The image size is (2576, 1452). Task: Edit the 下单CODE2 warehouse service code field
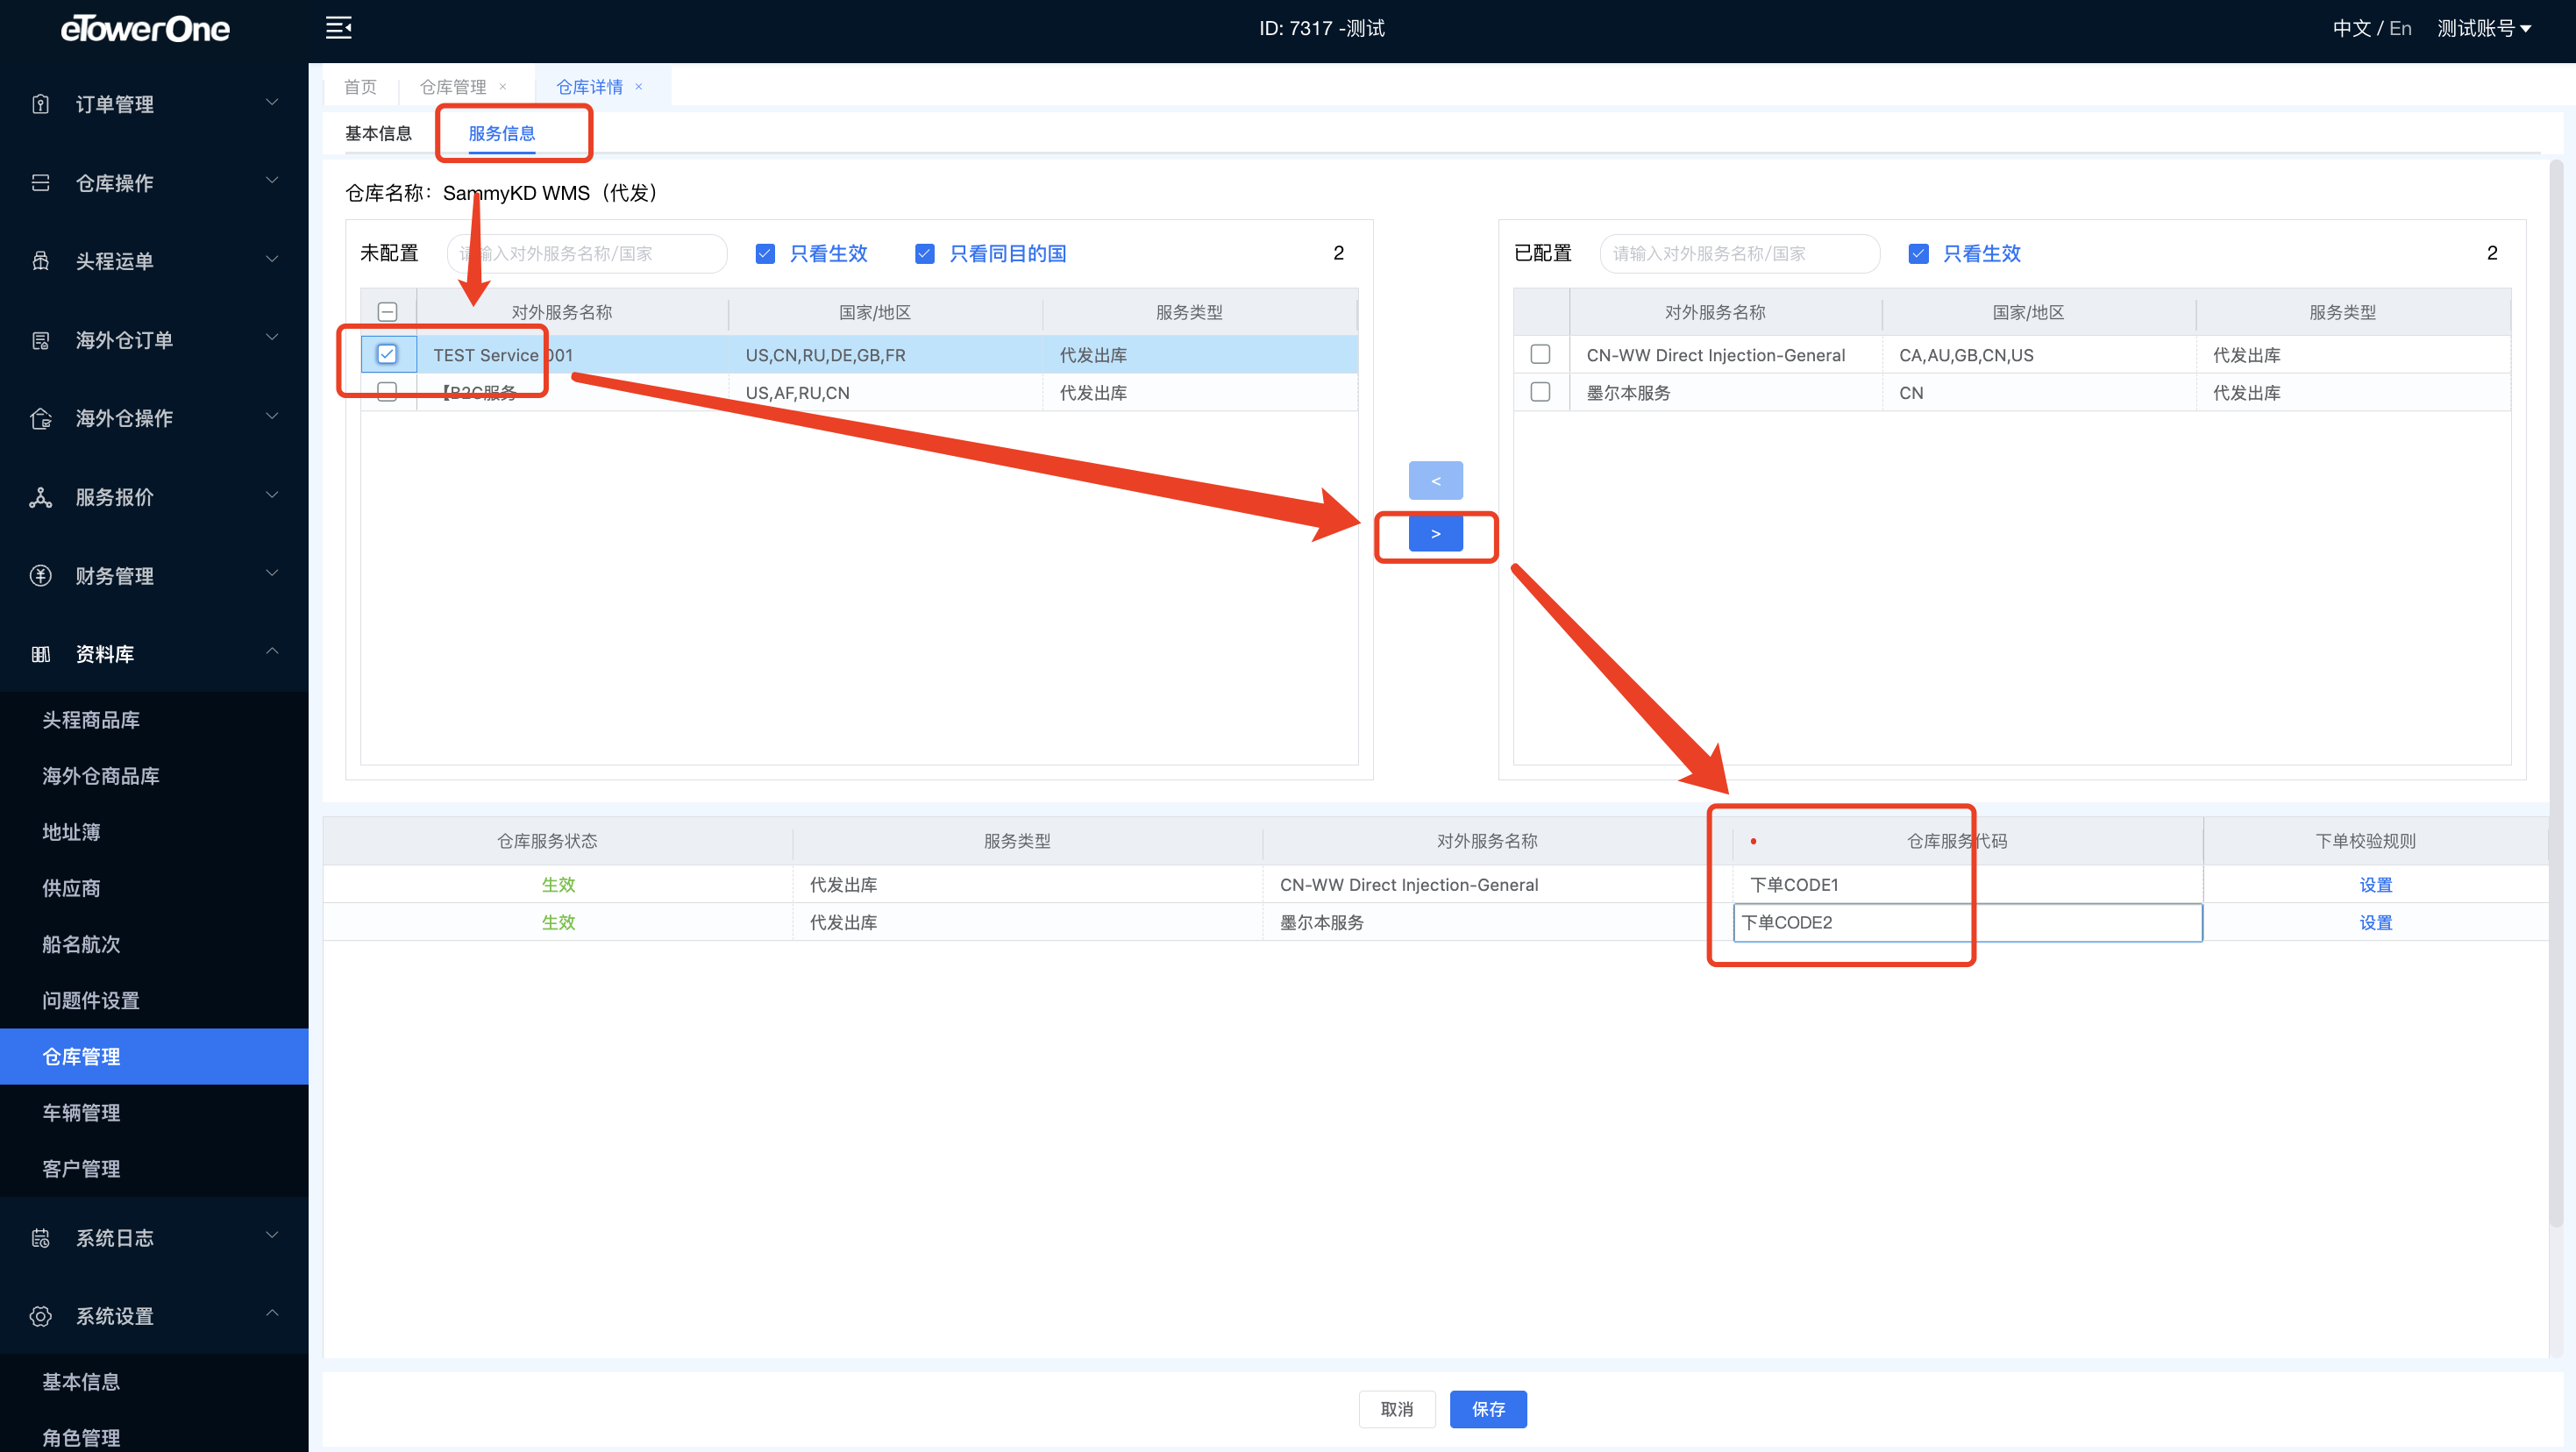pyautogui.click(x=1967, y=922)
